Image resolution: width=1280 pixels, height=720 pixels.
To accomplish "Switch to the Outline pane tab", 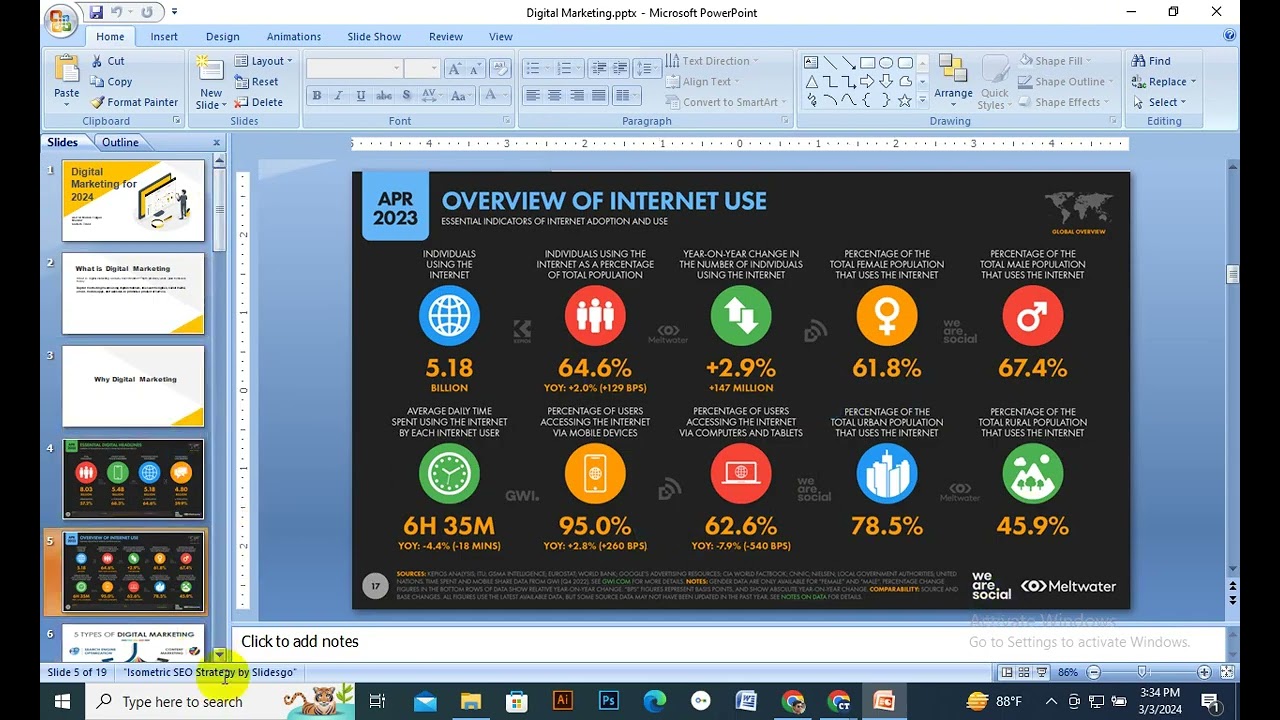I will [x=120, y=142].
